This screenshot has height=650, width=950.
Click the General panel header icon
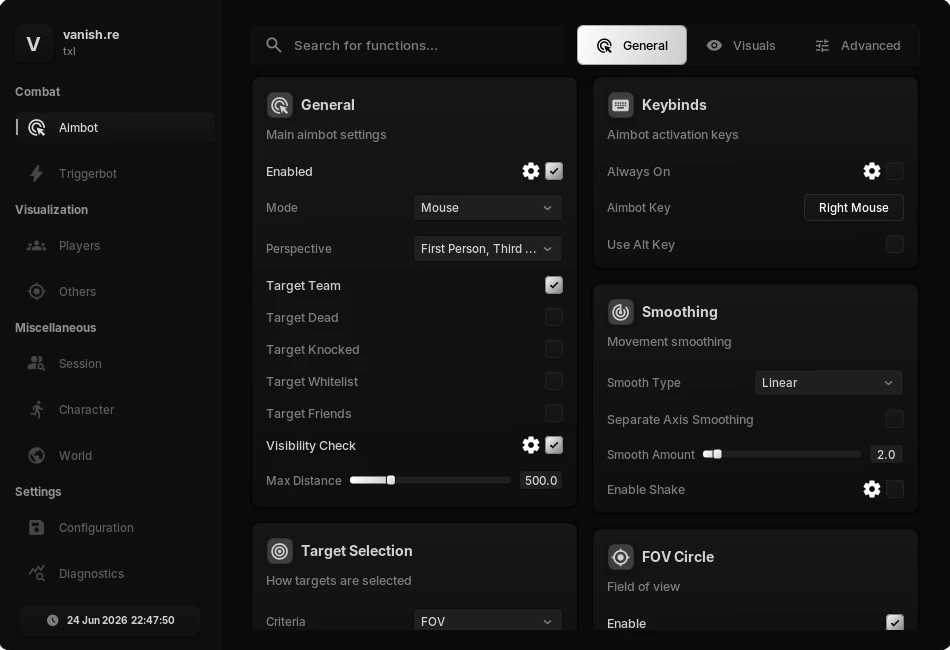click(x=280, y=105)
